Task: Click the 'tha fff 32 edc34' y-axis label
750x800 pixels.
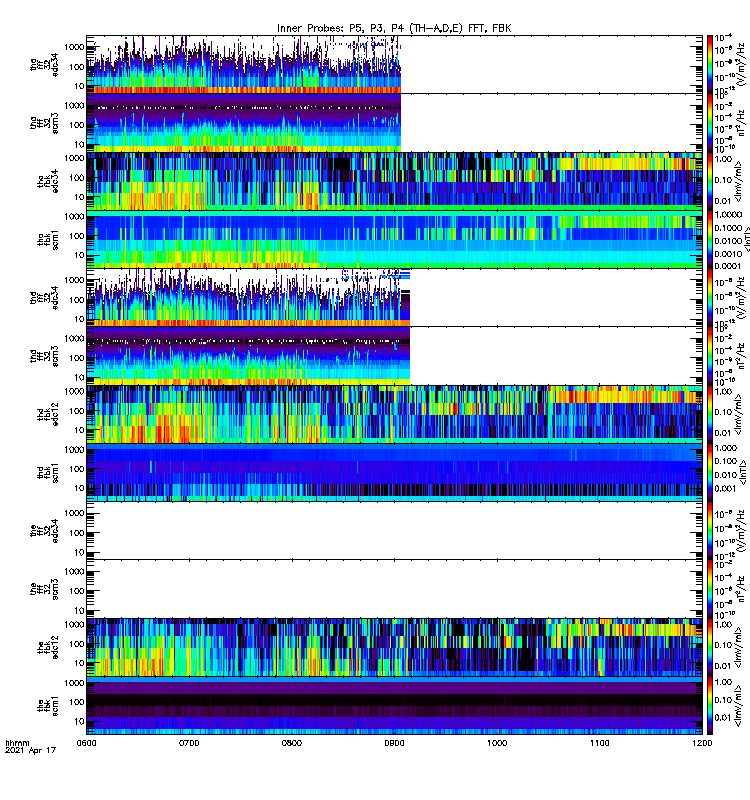Action: point(44,64)
